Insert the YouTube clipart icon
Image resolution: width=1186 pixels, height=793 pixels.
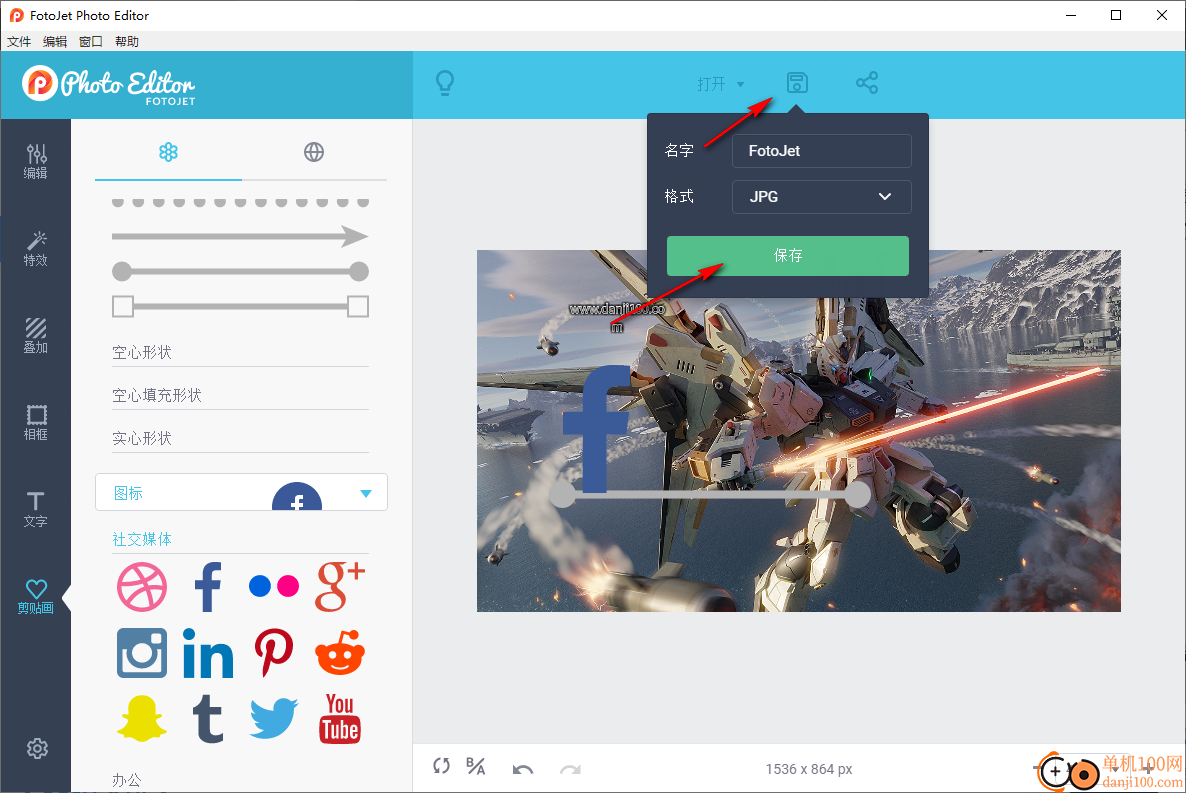pyautogui.click(x=340, y=719)
